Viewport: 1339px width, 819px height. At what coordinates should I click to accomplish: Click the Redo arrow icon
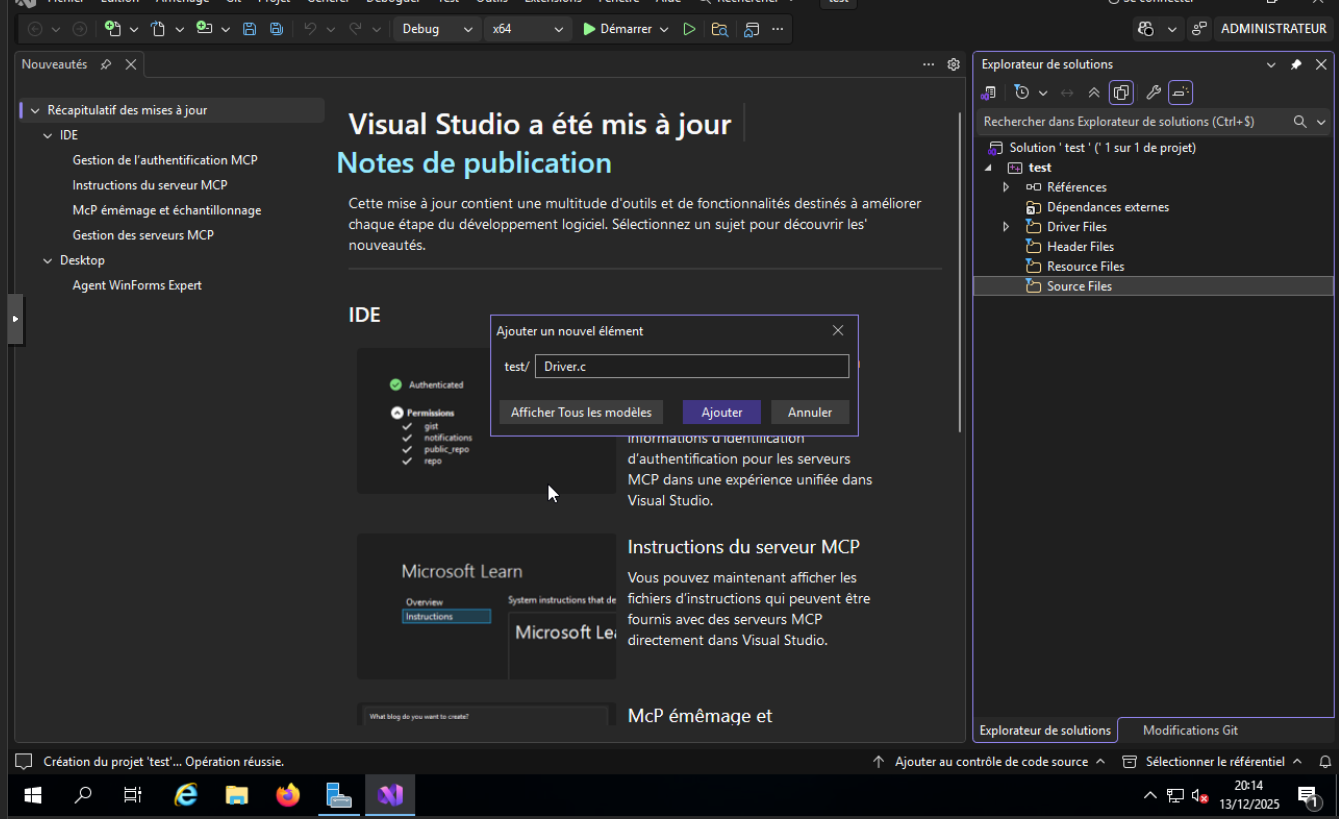[355, 29]
